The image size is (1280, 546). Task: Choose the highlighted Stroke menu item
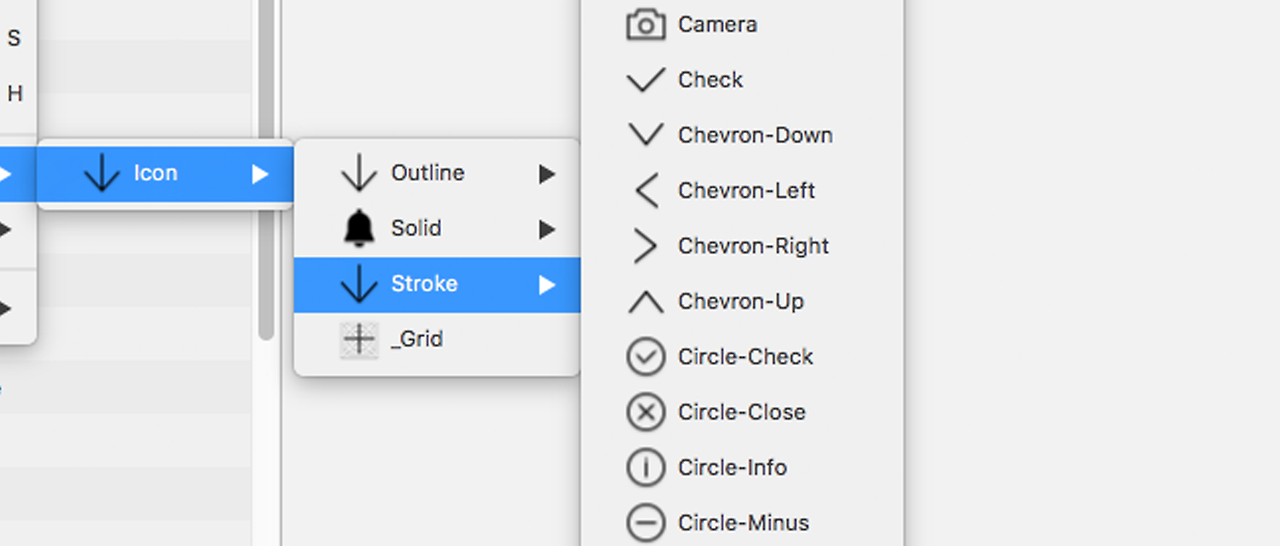[424, 284]
